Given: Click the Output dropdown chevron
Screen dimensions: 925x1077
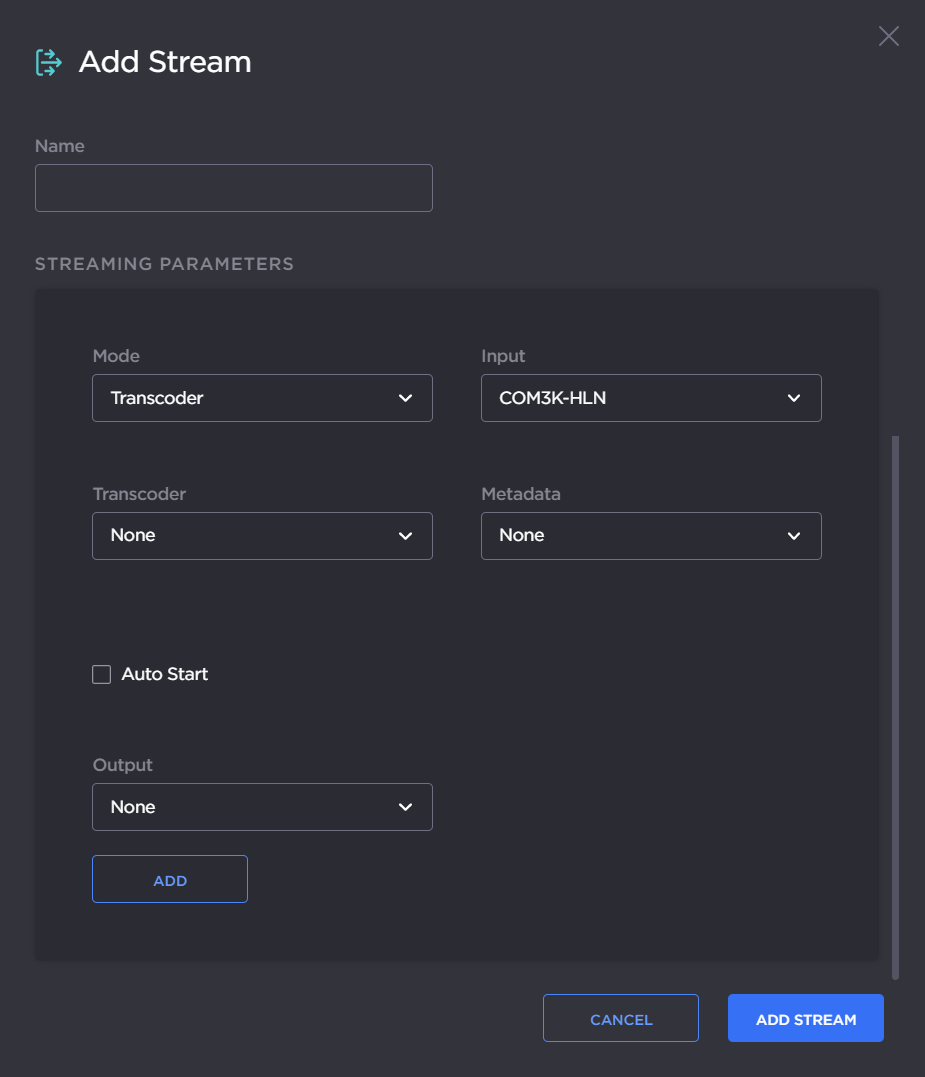Looking at the screenshot, I should pyautogui.click(x=405, y=807).
